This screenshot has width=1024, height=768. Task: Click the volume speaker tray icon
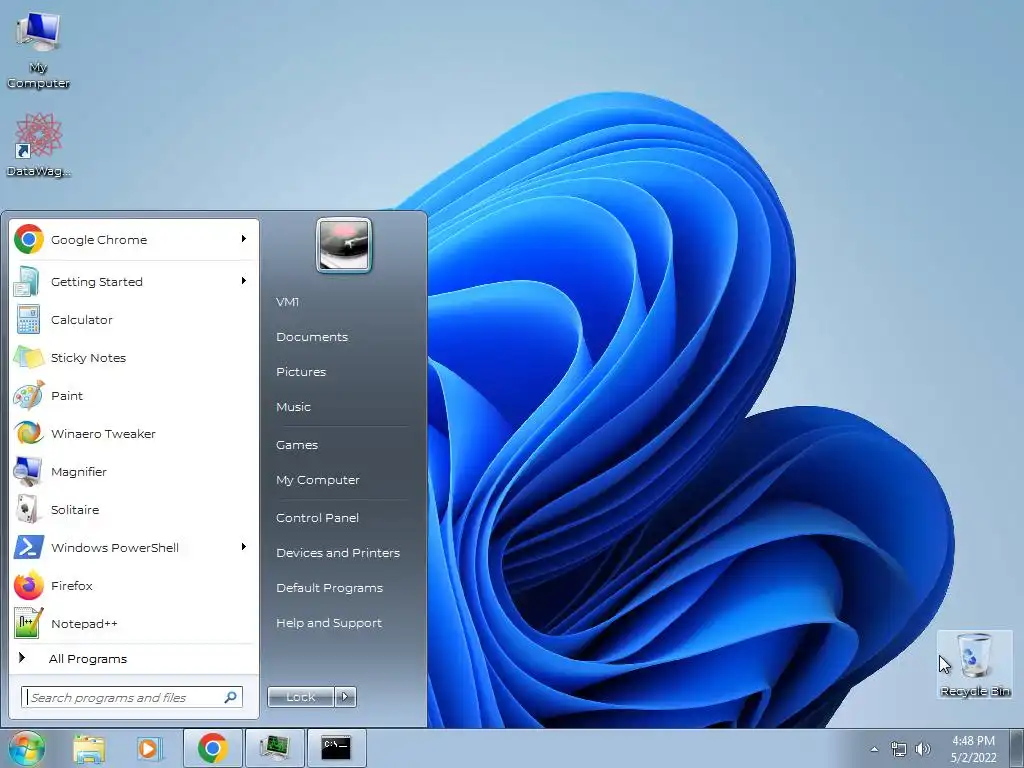click(923, 749)
